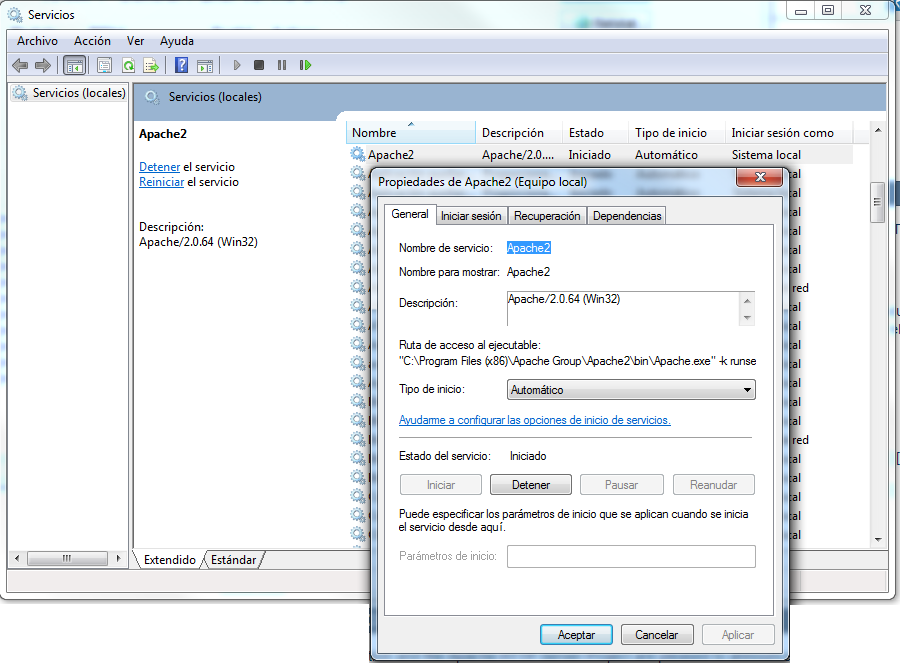Screen dimensions: 900x663
Task: Select the Apache2 gear icon in the list
Action: pos(357,154)
